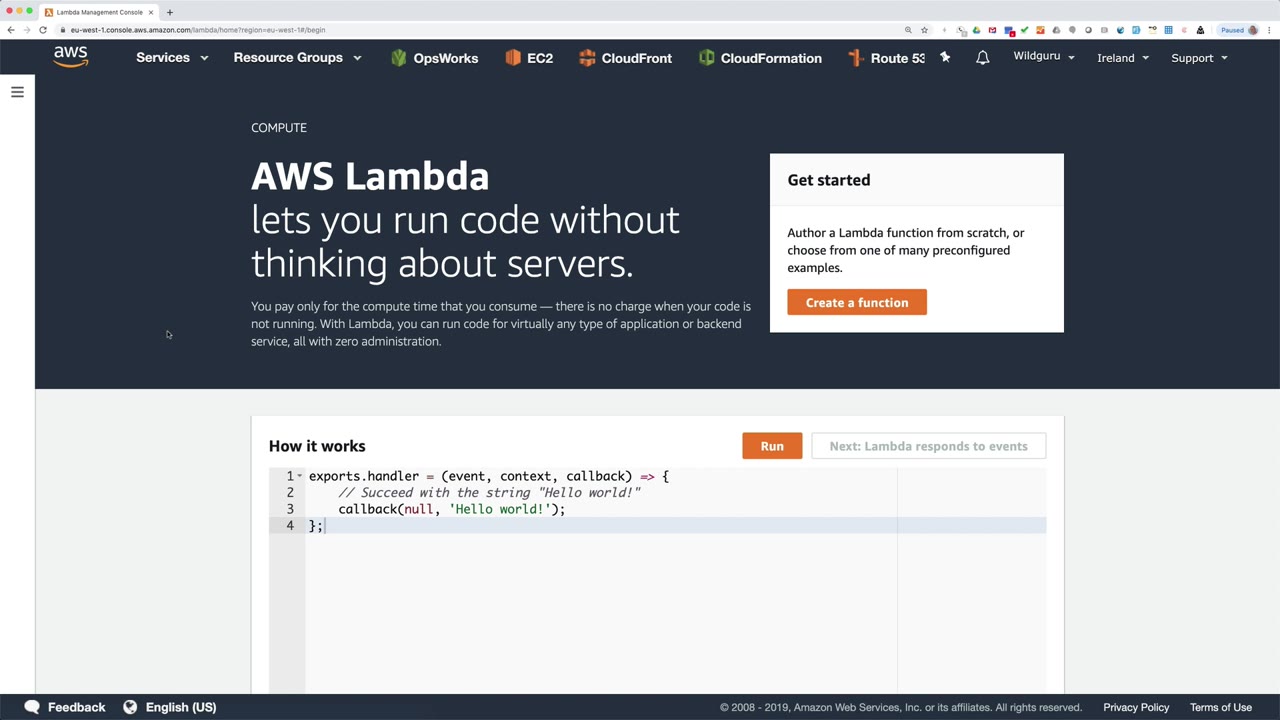This screenshot has width=1280, height=720.
Task: Open the Privacy Policy link
Action: click(1136, 707)
